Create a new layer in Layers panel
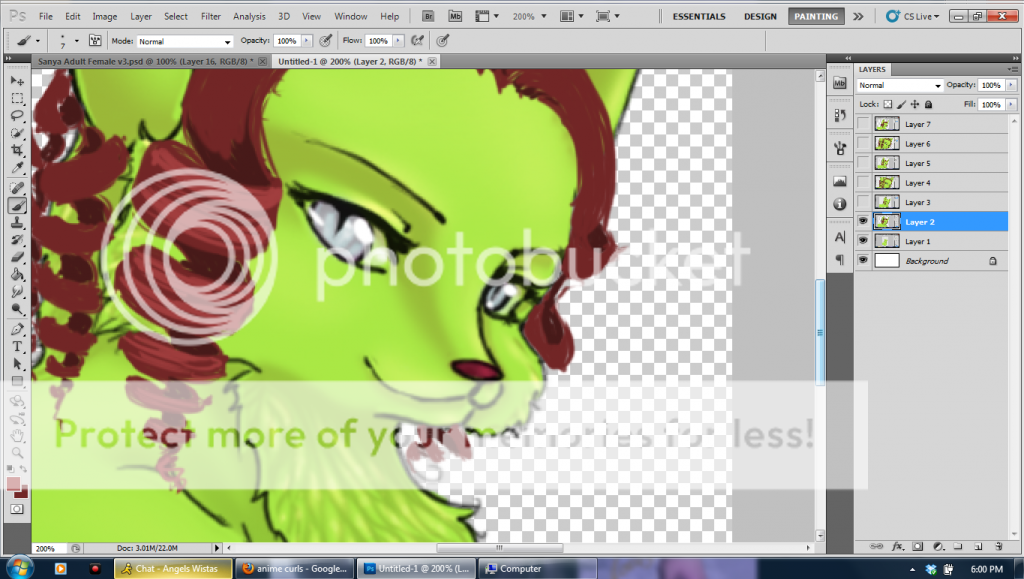Image resolution: width=1024 pixels, height=579 pixels. point(977,546)
